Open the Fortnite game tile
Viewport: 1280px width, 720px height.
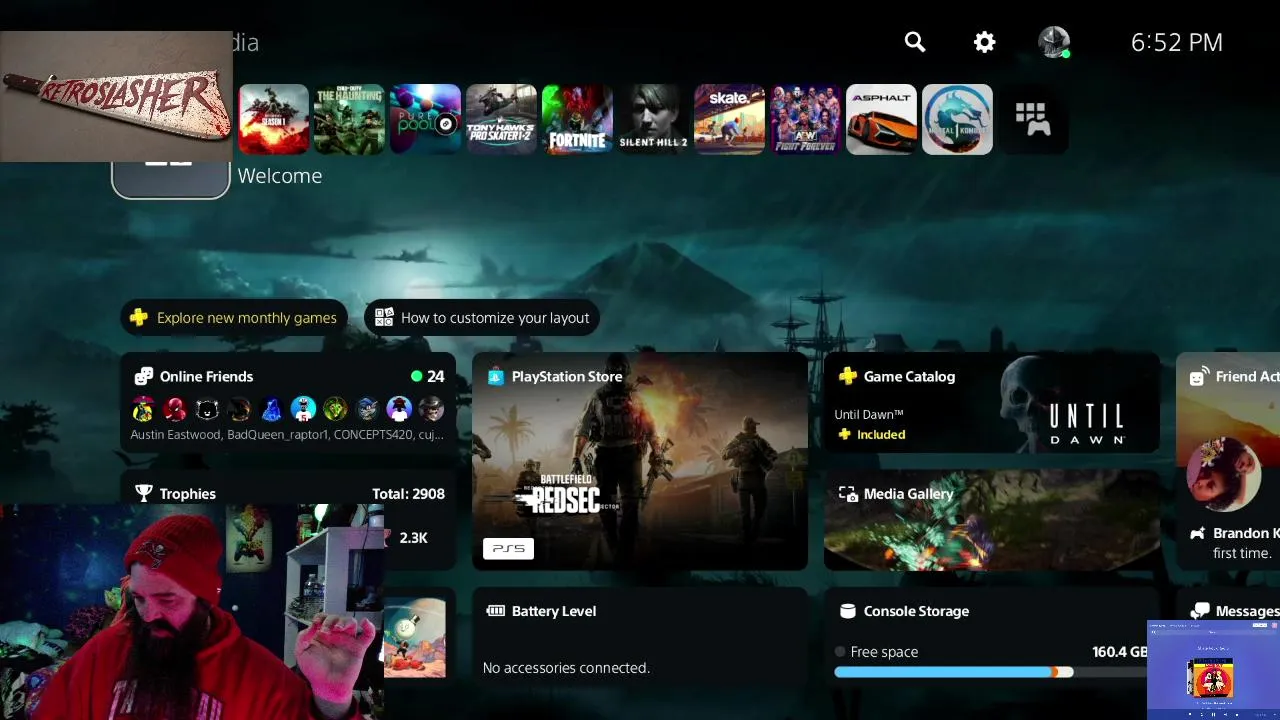[x=577, y=119]
